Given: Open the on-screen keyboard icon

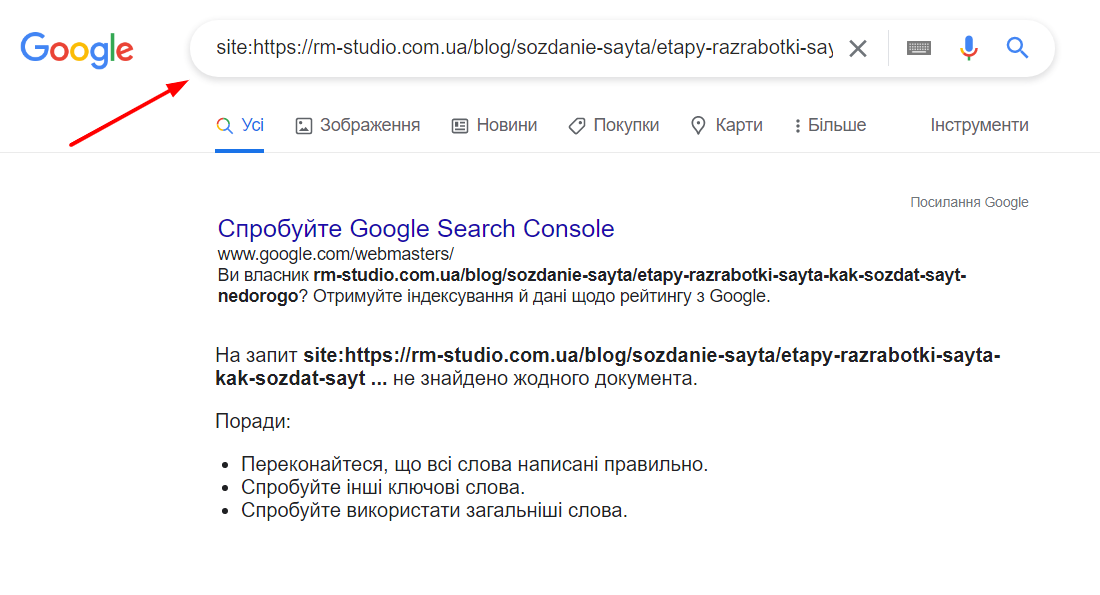Looking at the screenshot, I should pos(918,48).
